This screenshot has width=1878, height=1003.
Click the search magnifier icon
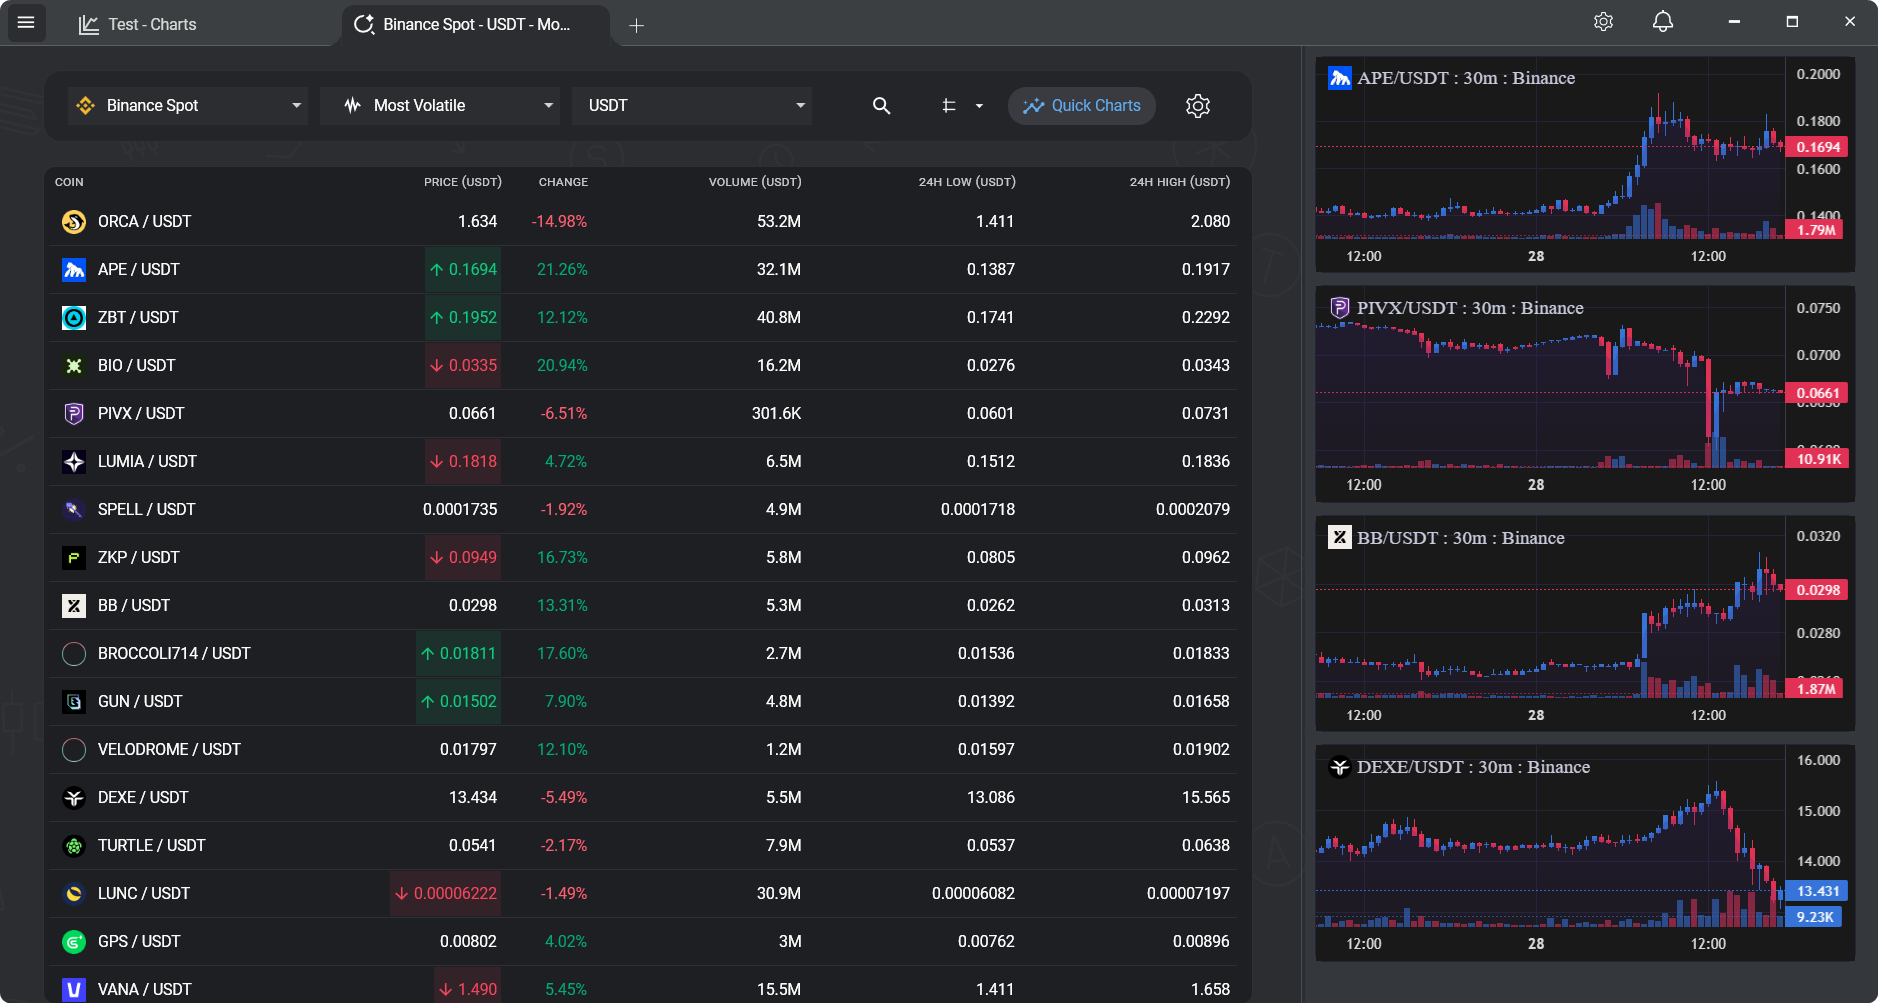click(x=881, y=106)
